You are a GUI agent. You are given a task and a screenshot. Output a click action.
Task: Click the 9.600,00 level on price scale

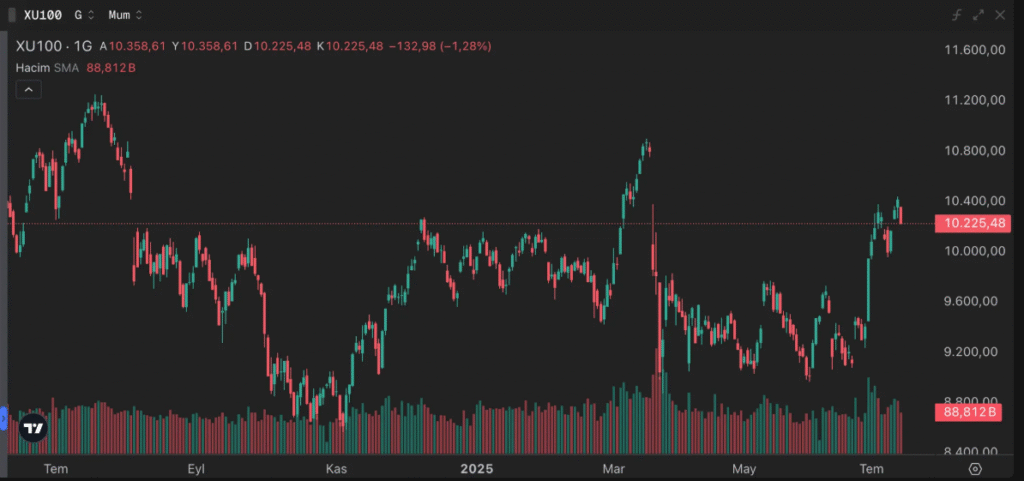(975, 301)
